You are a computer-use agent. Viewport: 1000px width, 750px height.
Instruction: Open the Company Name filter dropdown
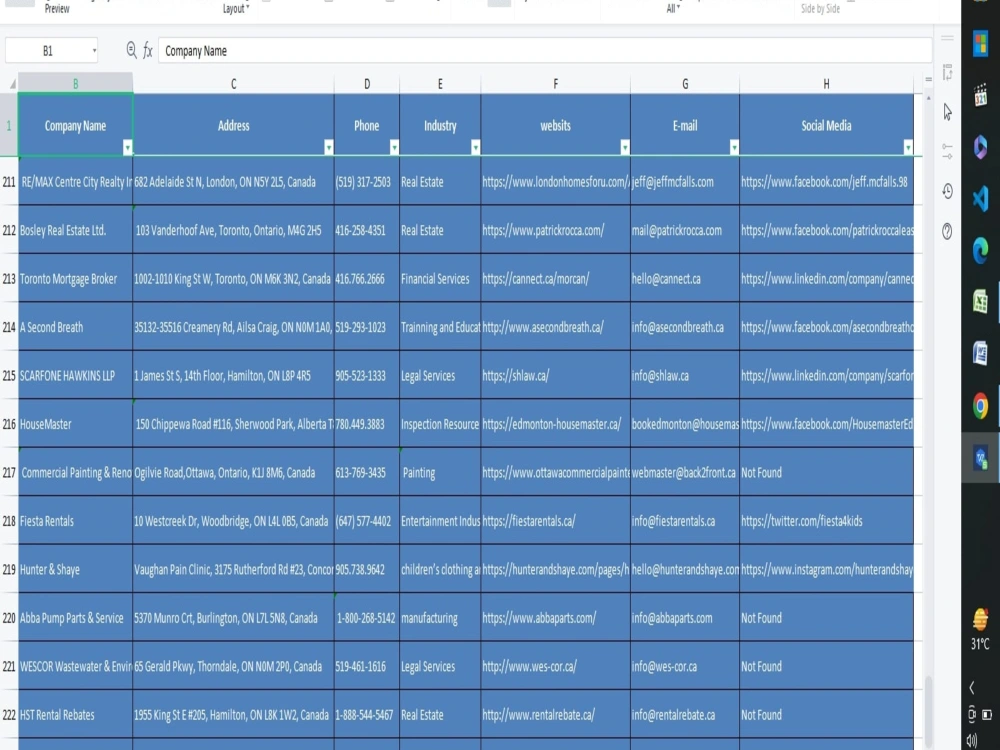coord(128,147)
